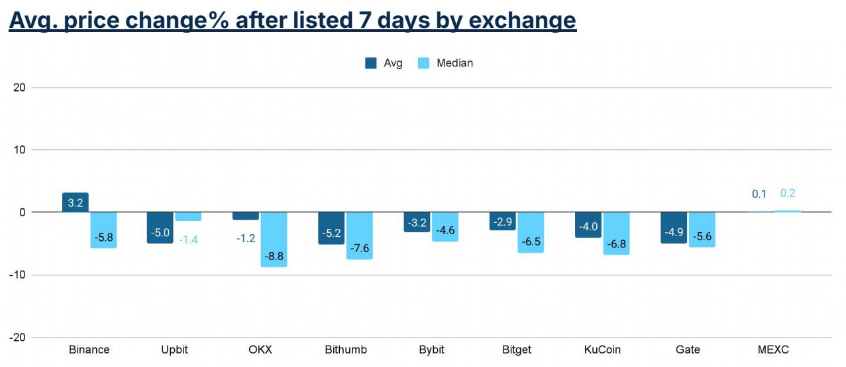Image resolution: width=846 pixels, height=367 pixels.
Task: Click the Avg legend text
Action: (x=393, y=63)
